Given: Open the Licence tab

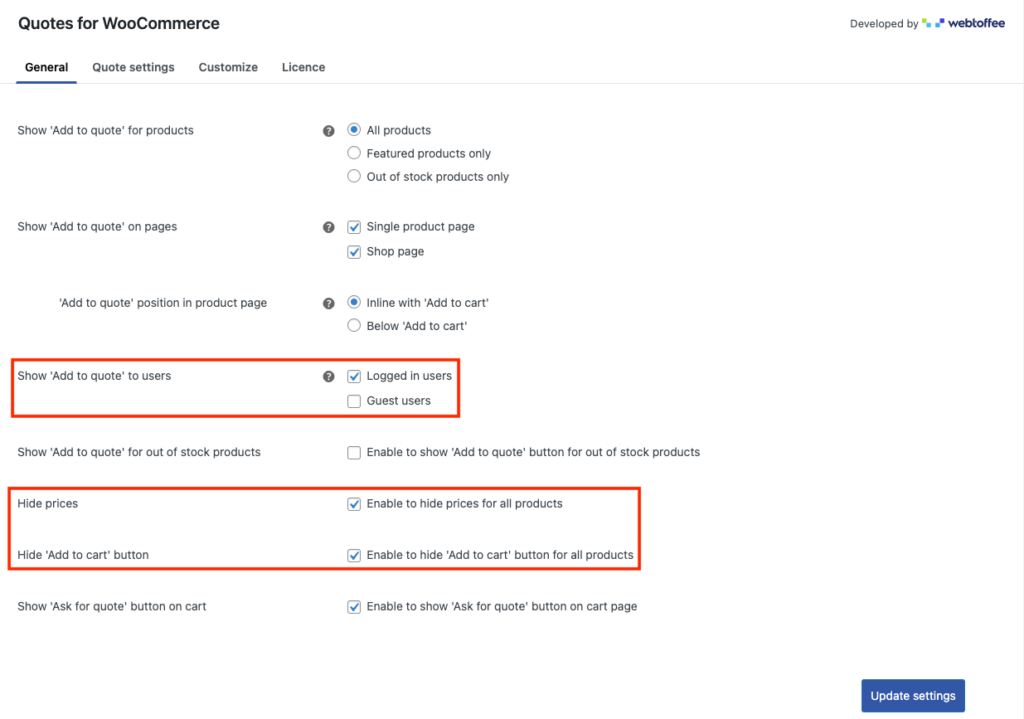Looking at the screenshot, I should (x=303, y=67).
